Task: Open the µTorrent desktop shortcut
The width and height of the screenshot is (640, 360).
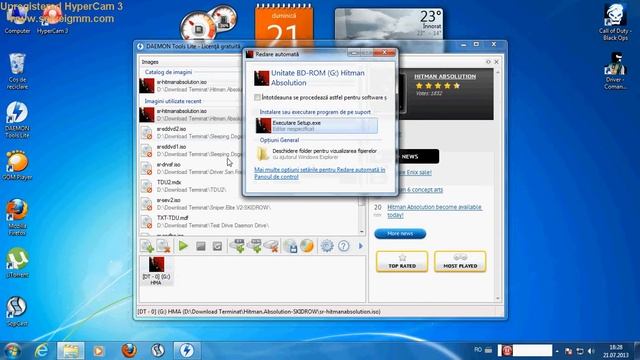Action: [x=17, y=262]
